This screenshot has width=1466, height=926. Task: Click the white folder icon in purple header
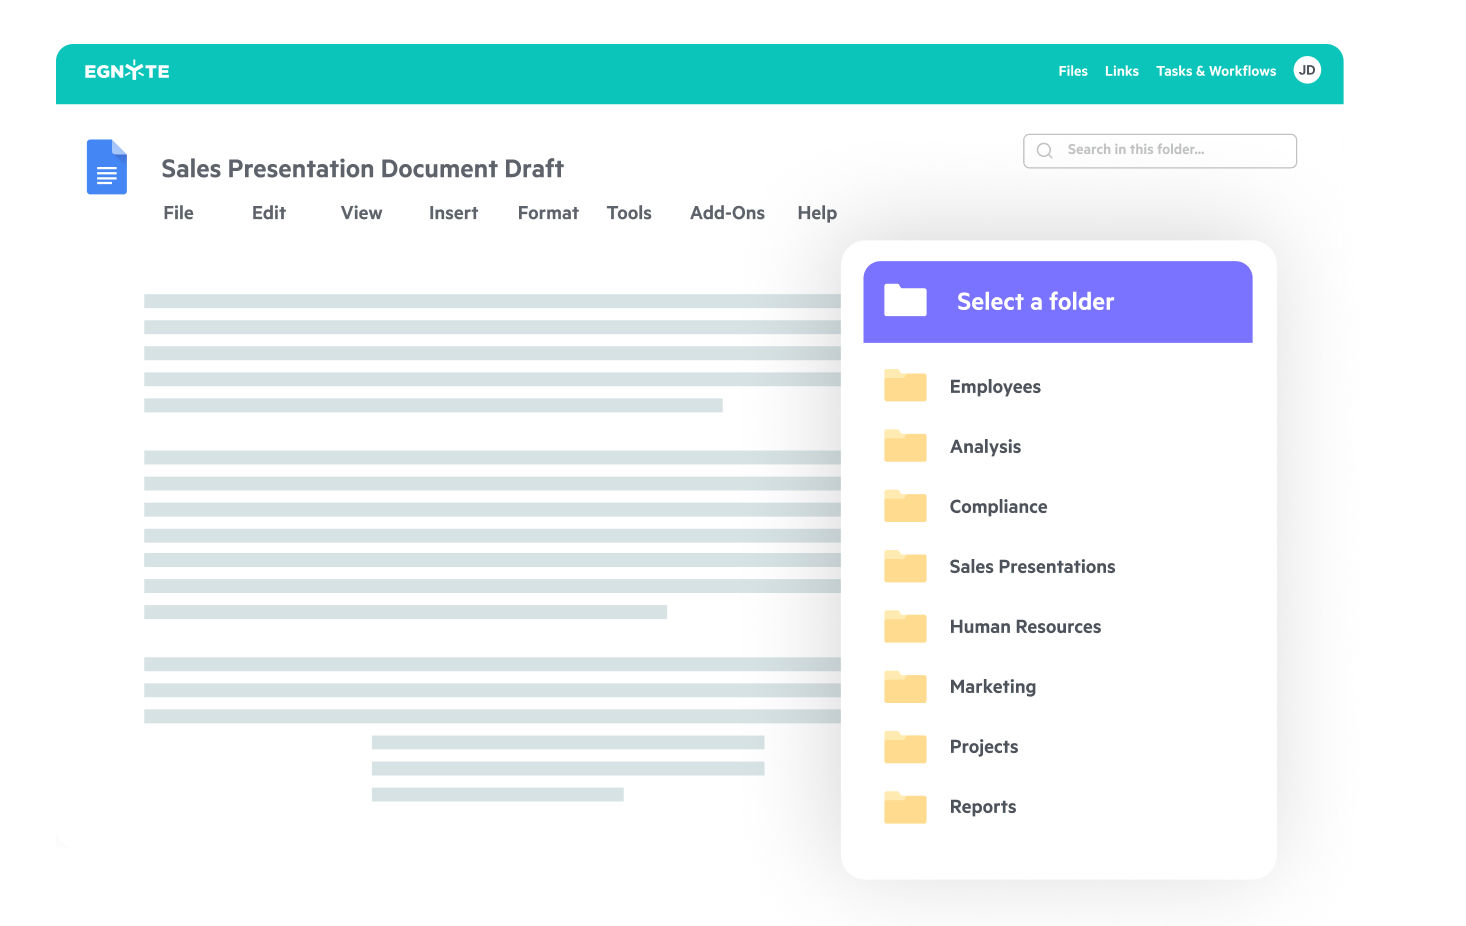pyautogui.click(x=904, y=300)
